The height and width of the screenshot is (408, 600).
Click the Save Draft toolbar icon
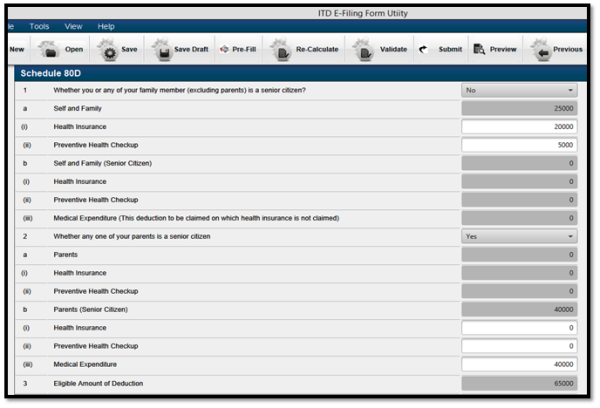[x=160, y=48]
